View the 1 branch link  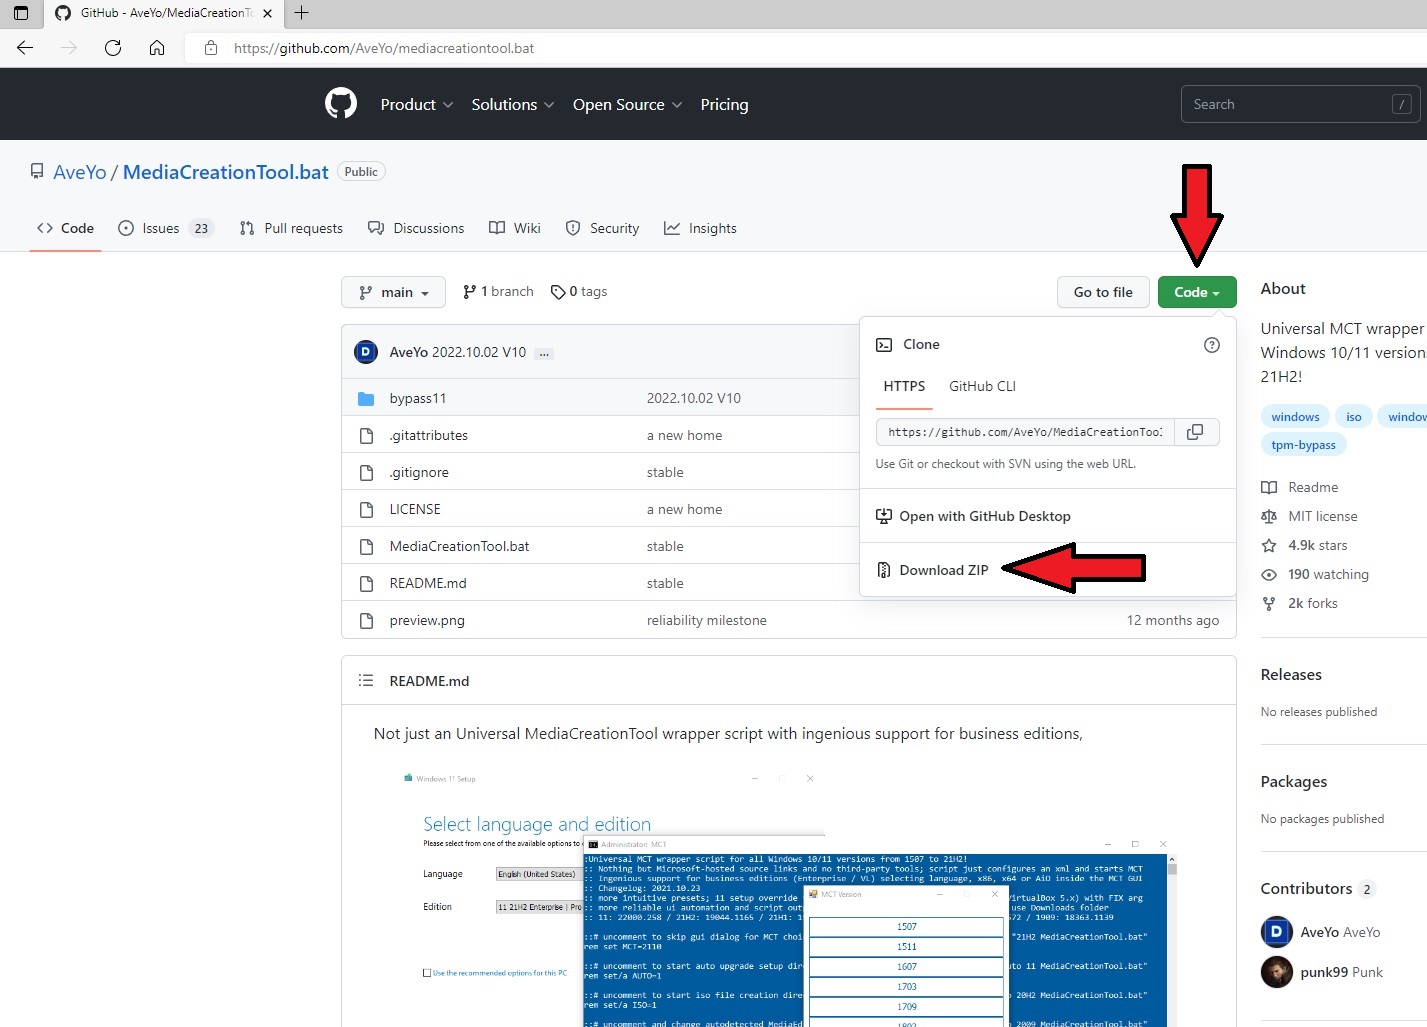498,292
